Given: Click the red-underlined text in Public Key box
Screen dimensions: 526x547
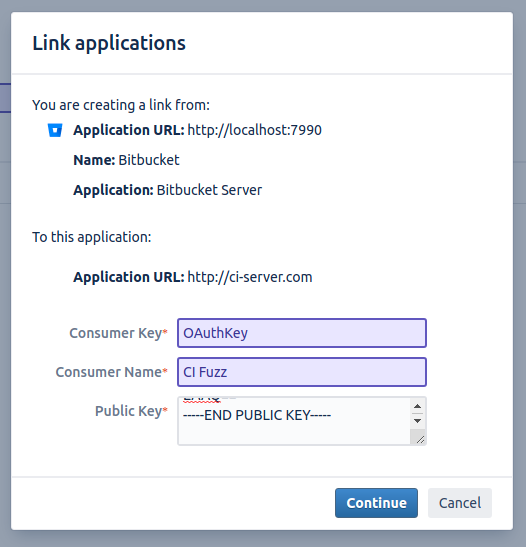Looking at the screenshot, I should click(202, 399).
